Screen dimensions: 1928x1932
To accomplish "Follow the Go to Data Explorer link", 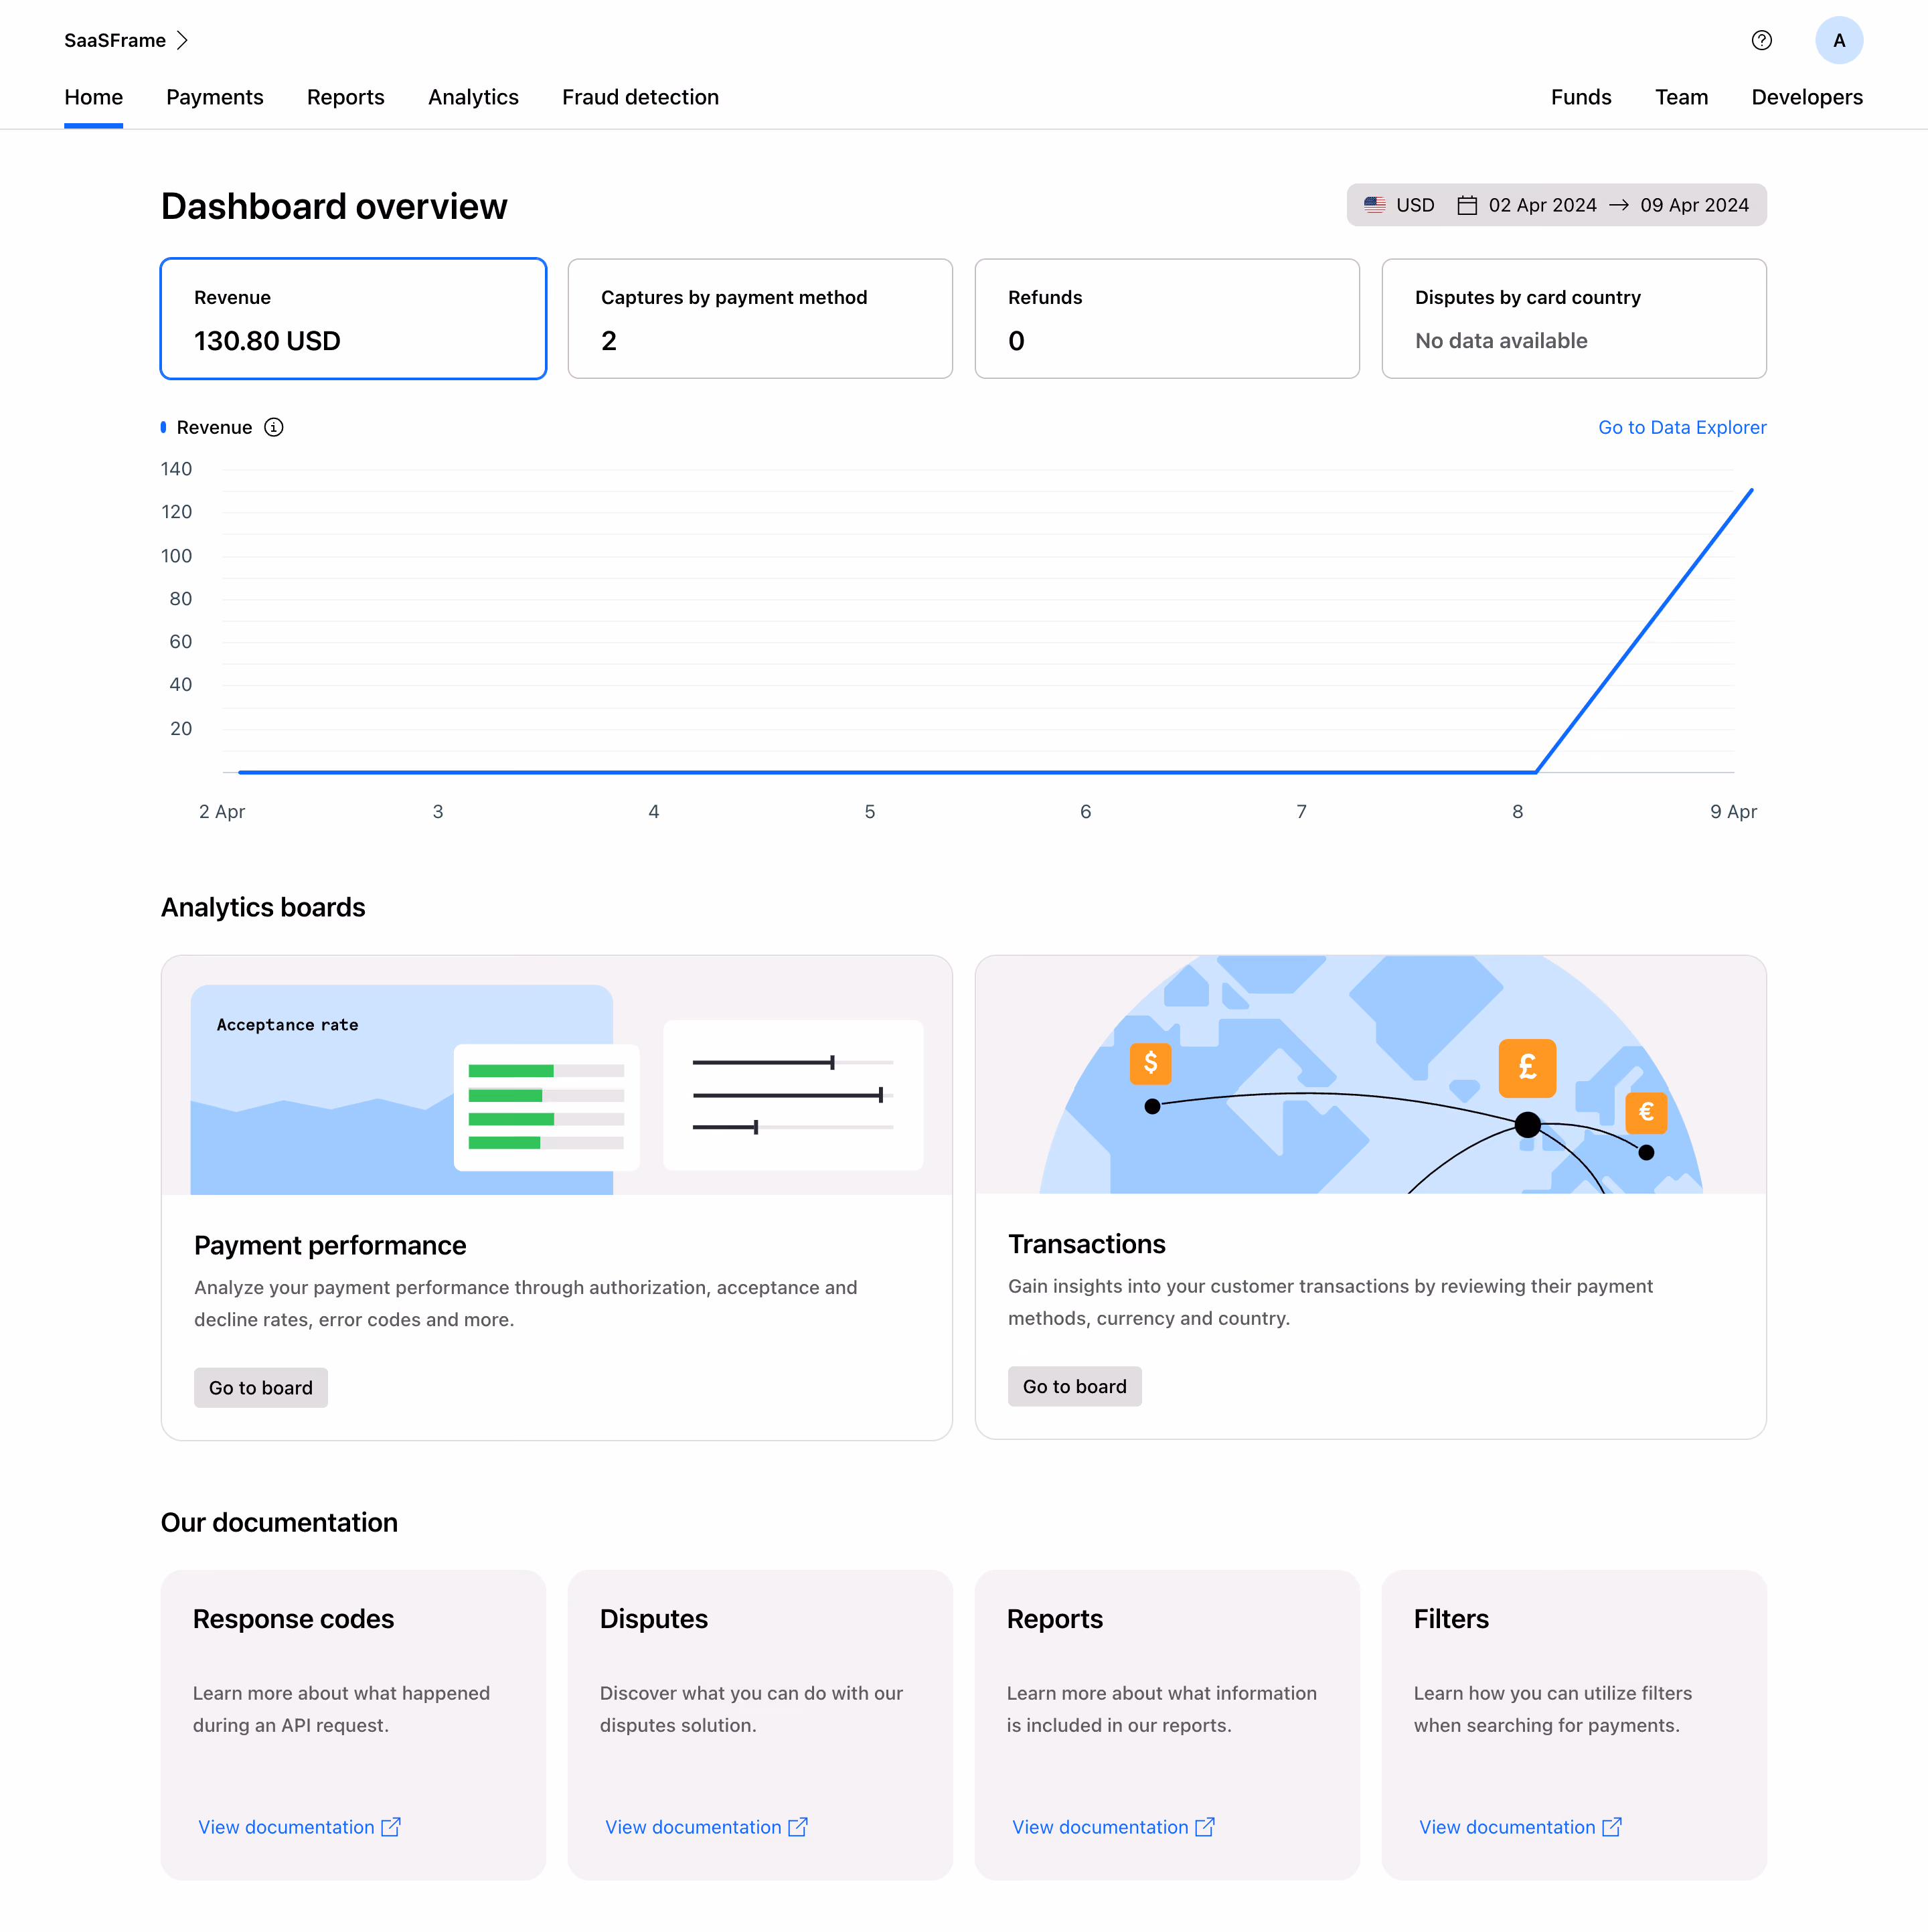I will (1682, 427).
